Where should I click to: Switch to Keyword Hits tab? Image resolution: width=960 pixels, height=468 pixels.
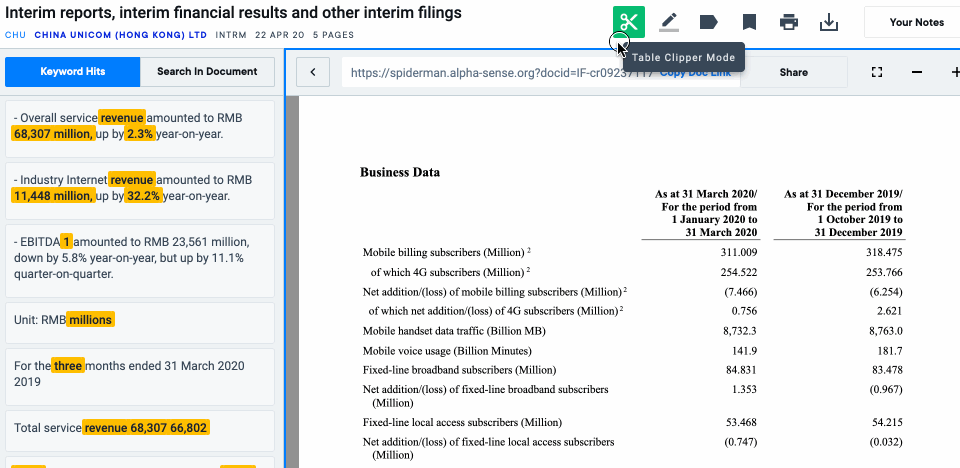pos(73,72)
